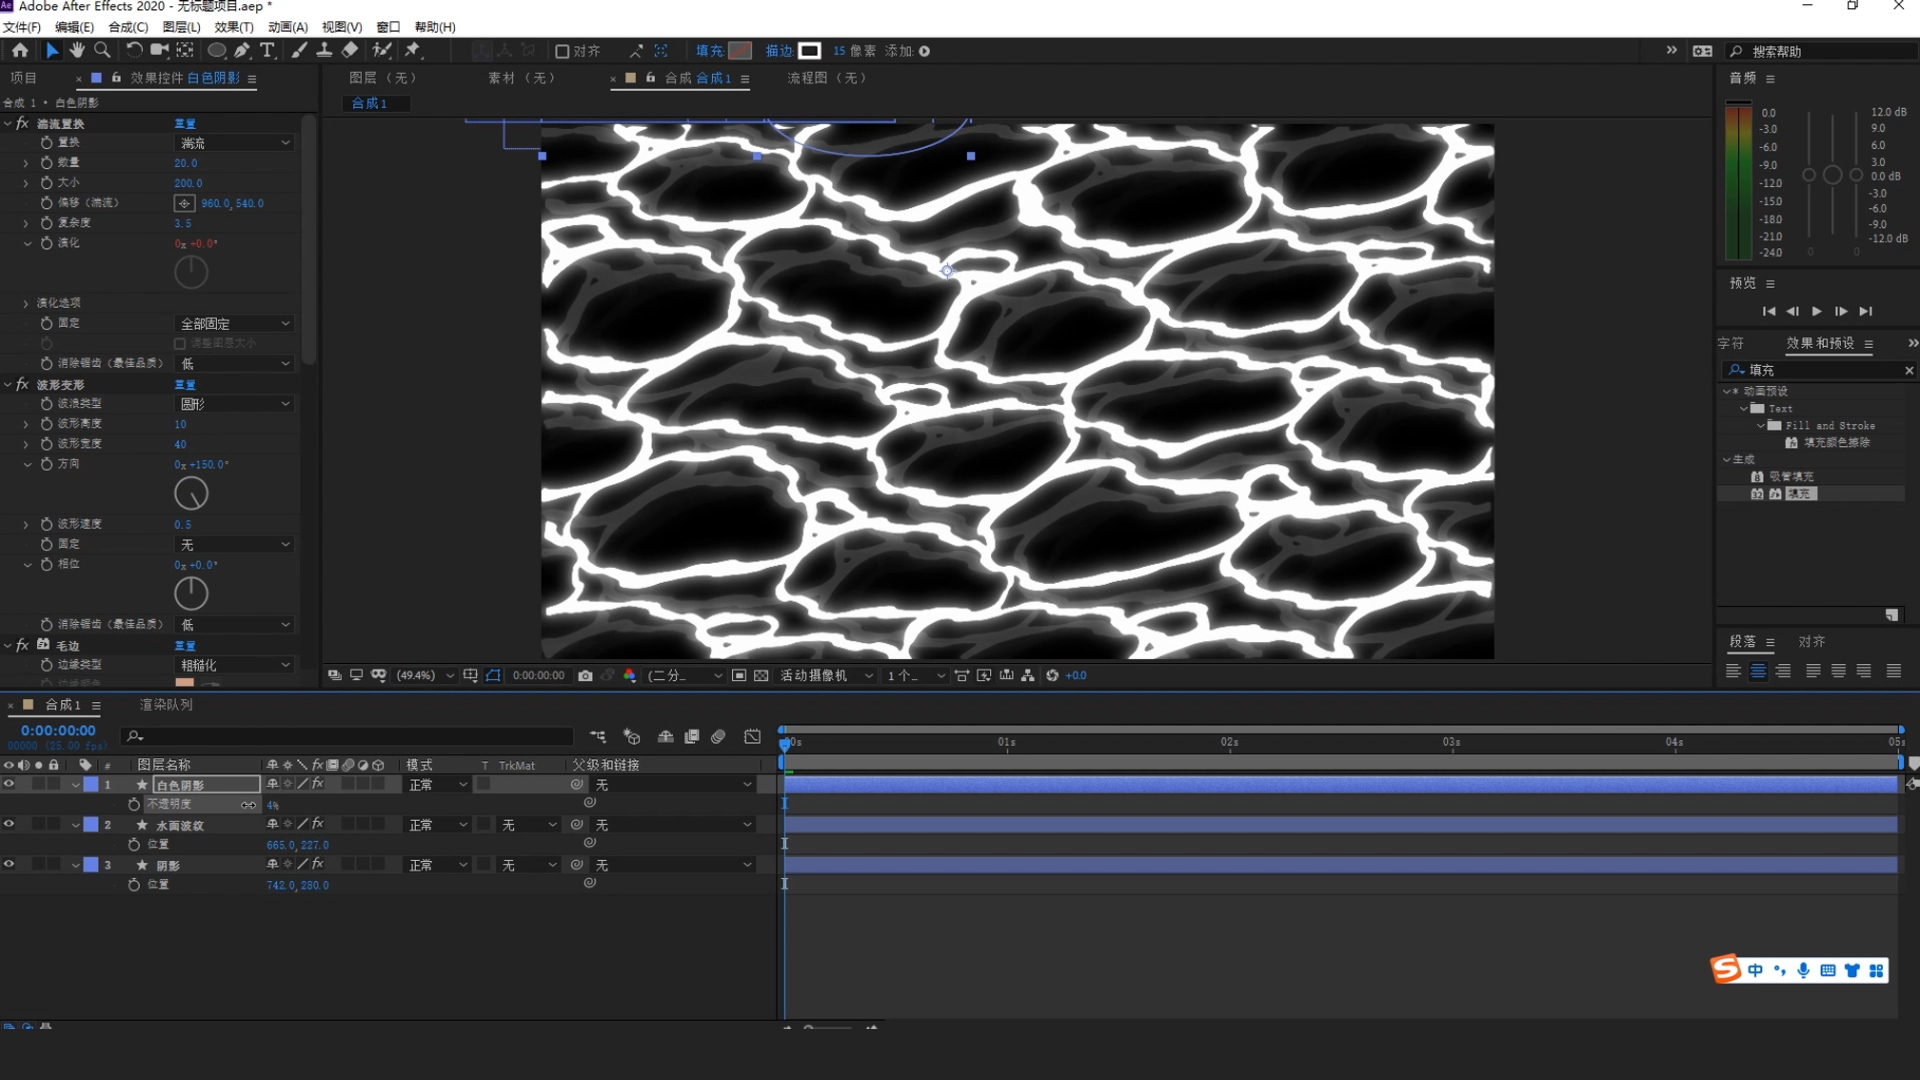
Task: Enable the 对齐 snapping checkbox
Action: click(562, 51)
